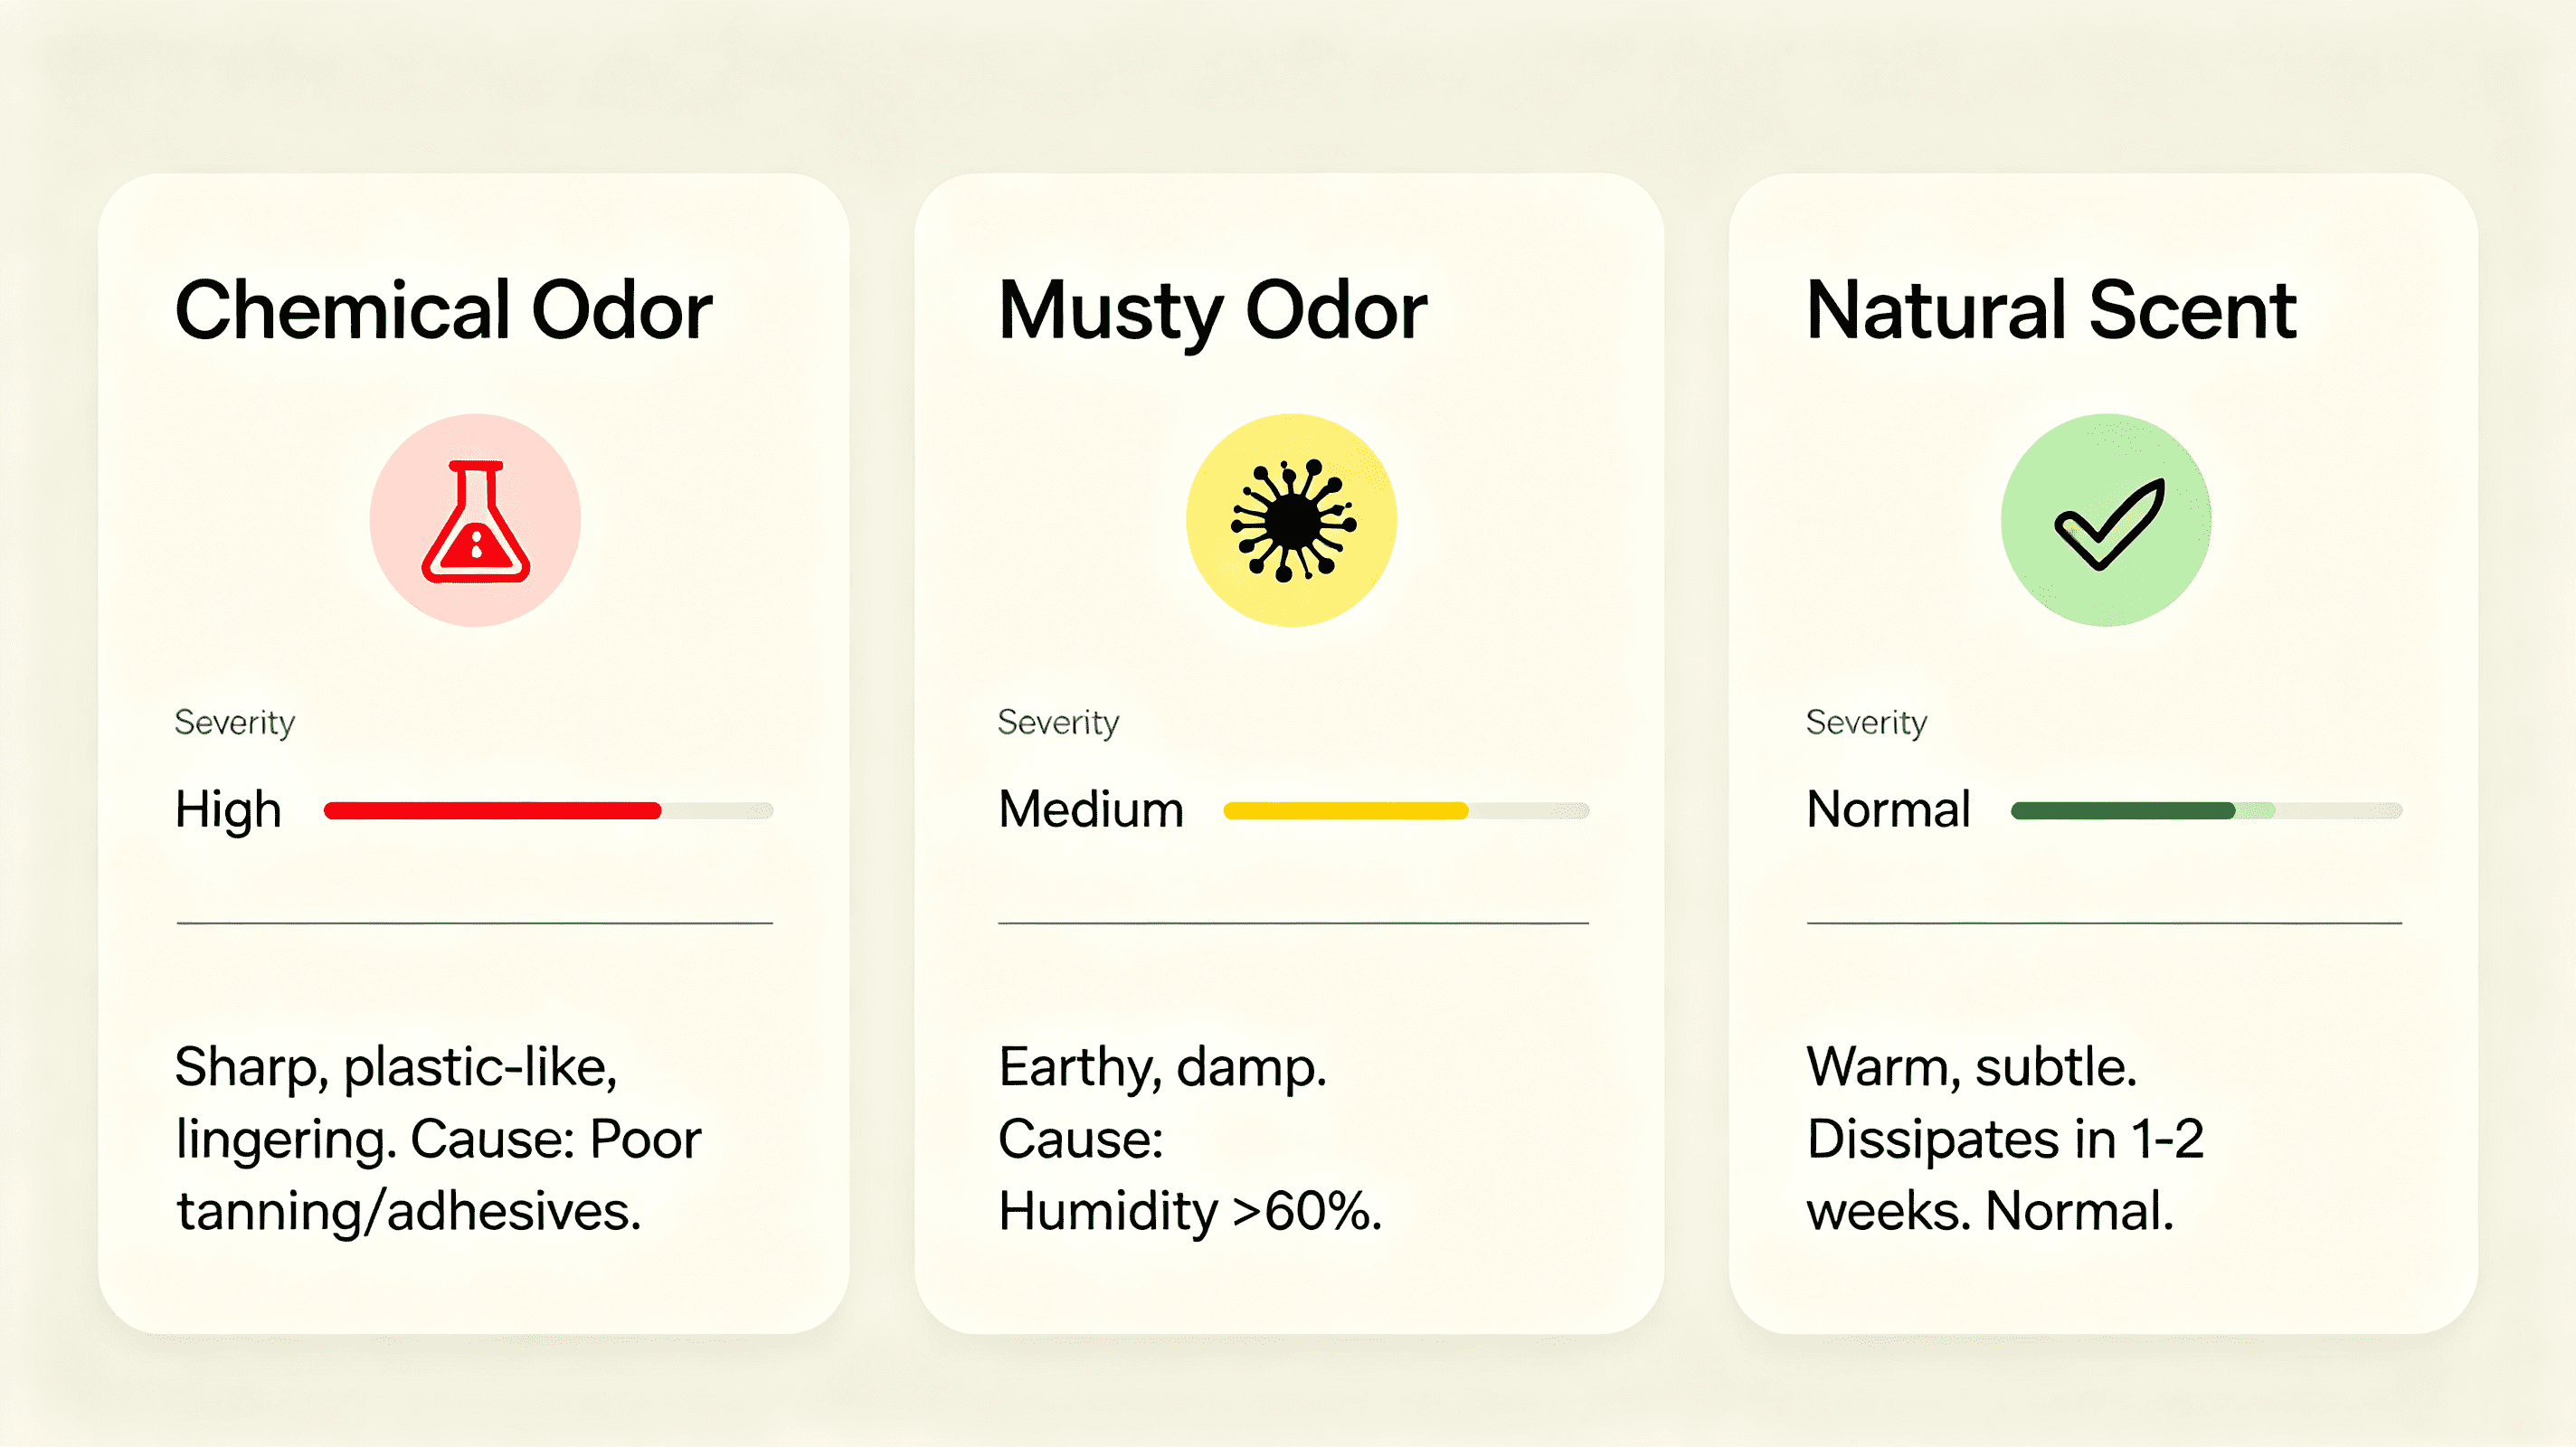Click the black mold spore icon
Viewport: 2576px width, 1447px height.
(x=1293, y=520)
